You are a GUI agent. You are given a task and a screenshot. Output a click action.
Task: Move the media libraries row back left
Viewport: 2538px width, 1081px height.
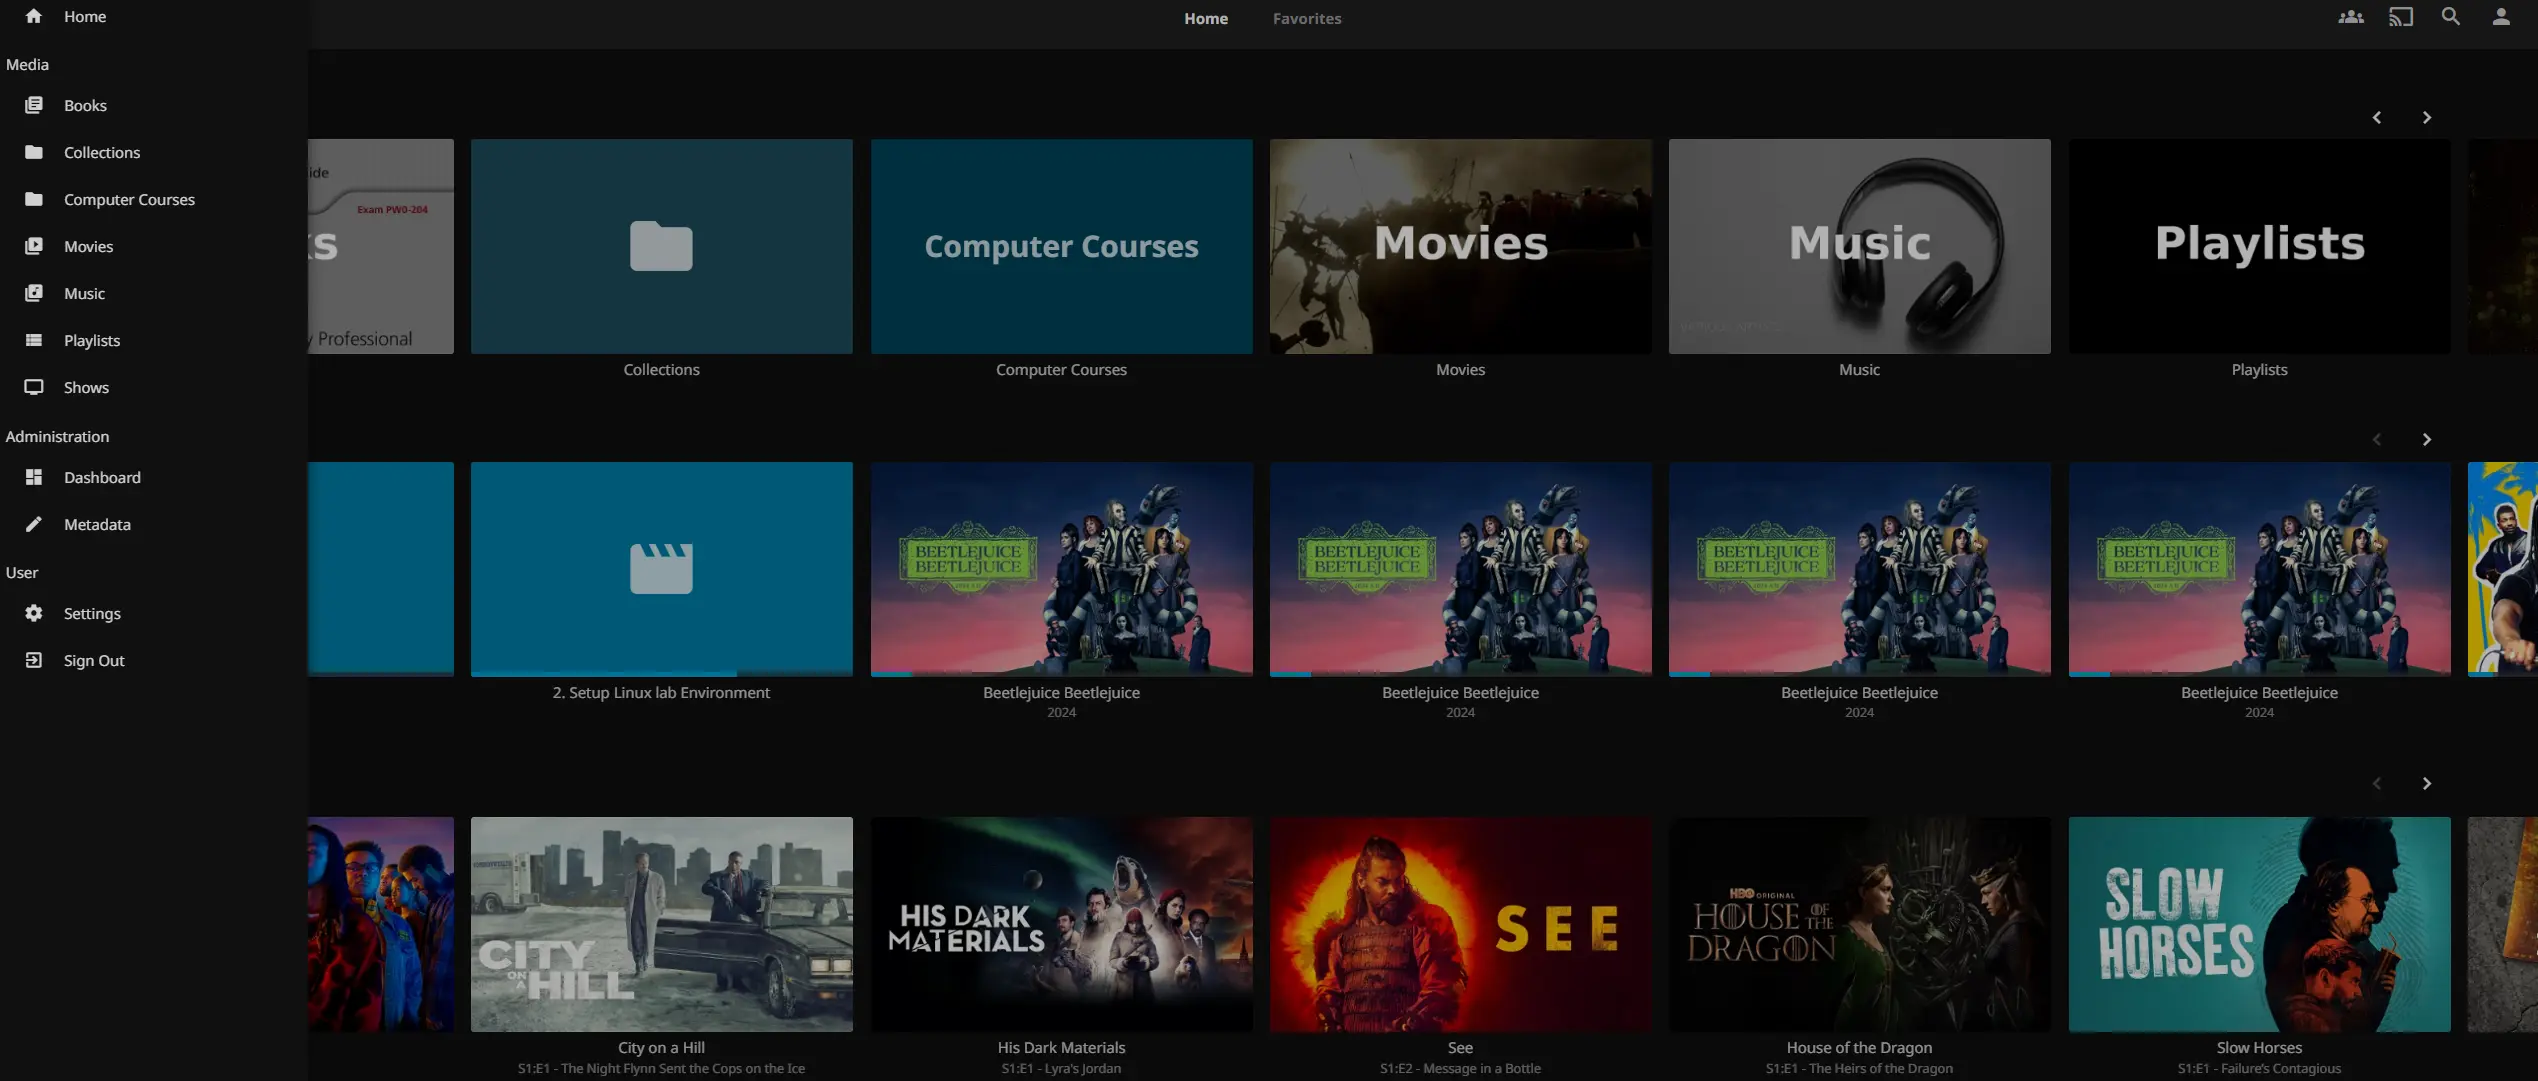[2377, 117]
